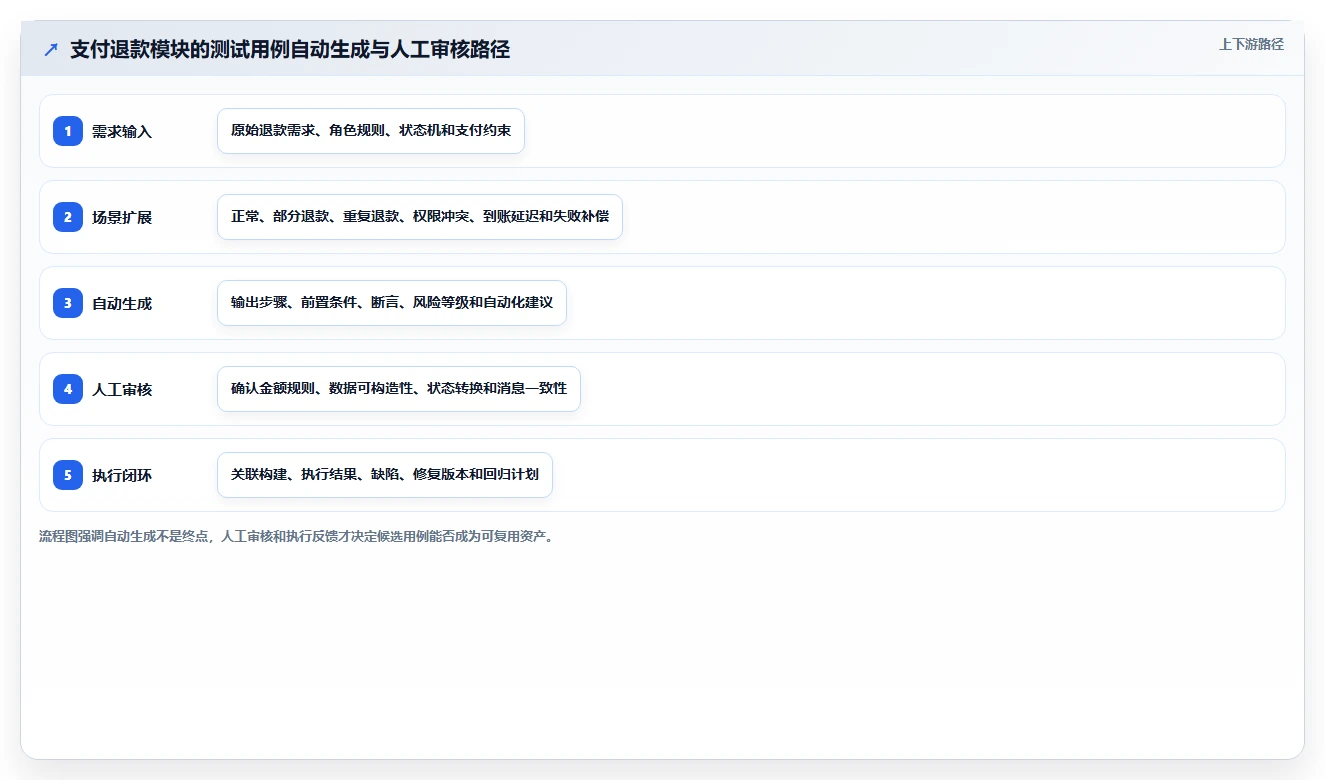Click the 需求输入 step label
Viewport: 1325px width, 780px height.
122,131
